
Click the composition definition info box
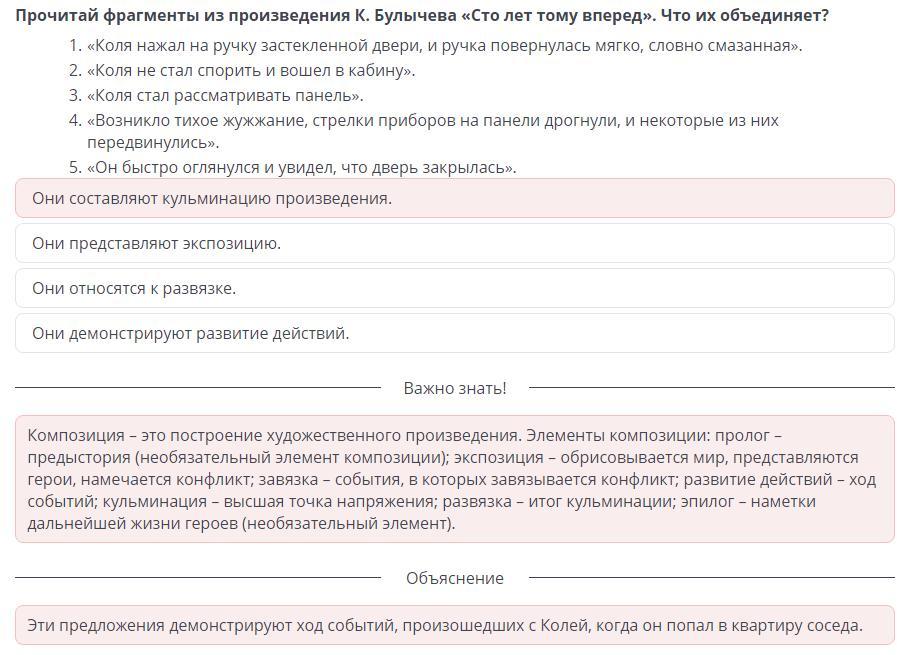(x=455, y=479)
